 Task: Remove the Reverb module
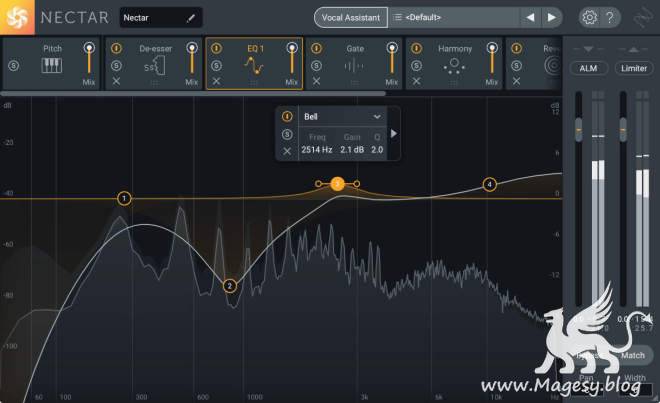[516, 81]
